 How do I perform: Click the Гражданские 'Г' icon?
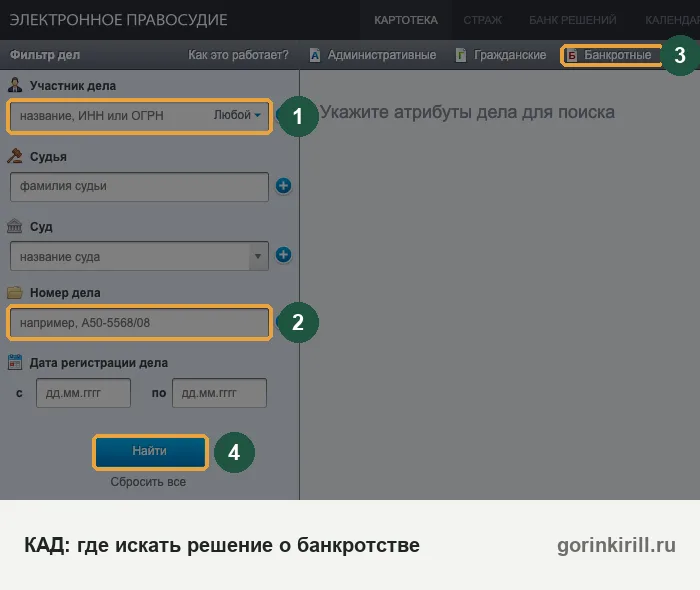tap(461, 55)
